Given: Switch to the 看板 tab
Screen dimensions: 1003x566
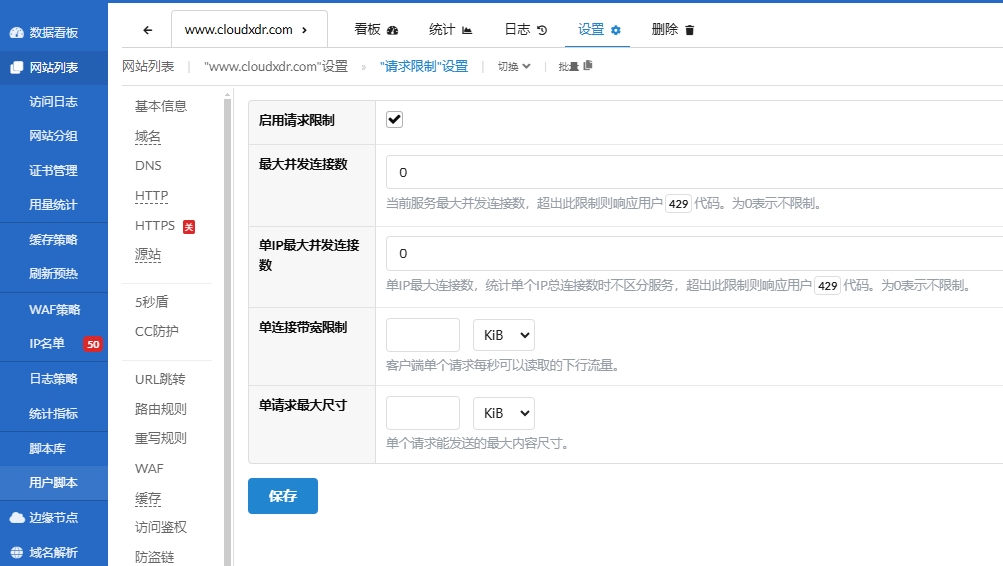Looking at the screenshot, I should [376, 30].
